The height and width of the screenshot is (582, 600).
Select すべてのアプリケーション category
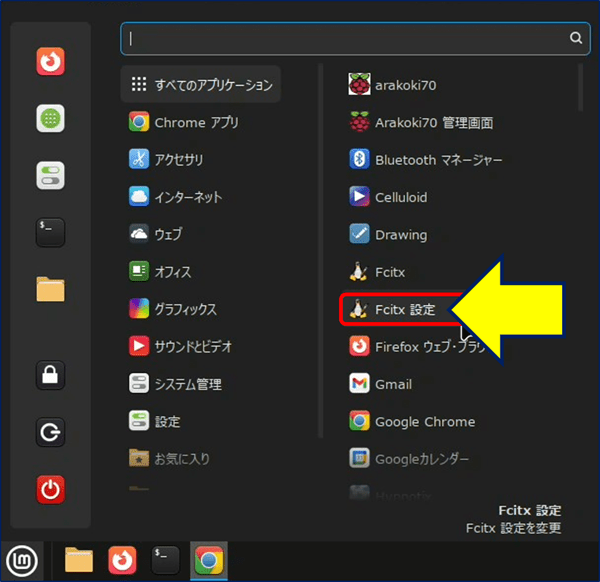[201, 84]
